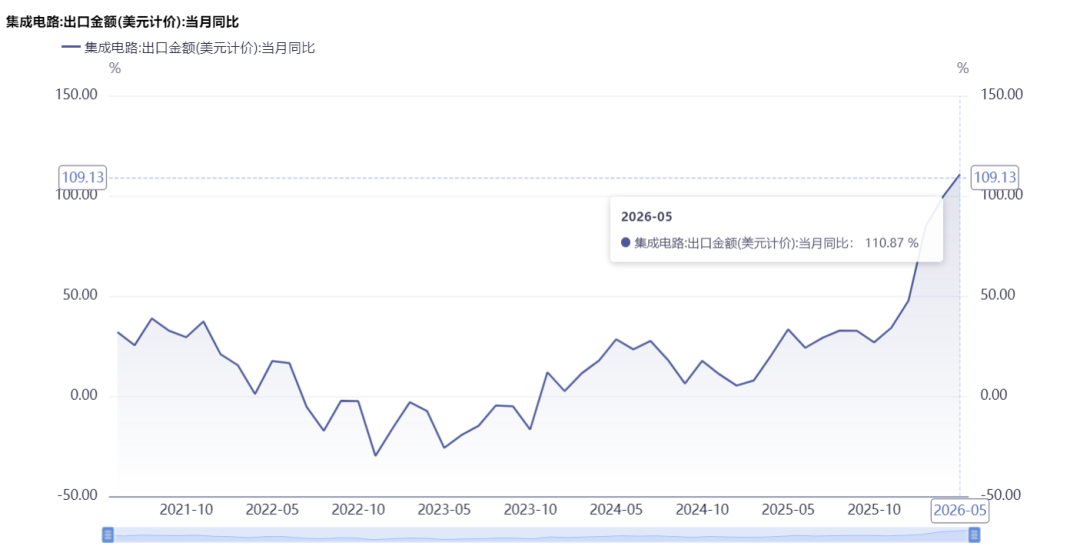
Task: Click the tooltip date 2026-05
Action: click(x=646, y=217)
